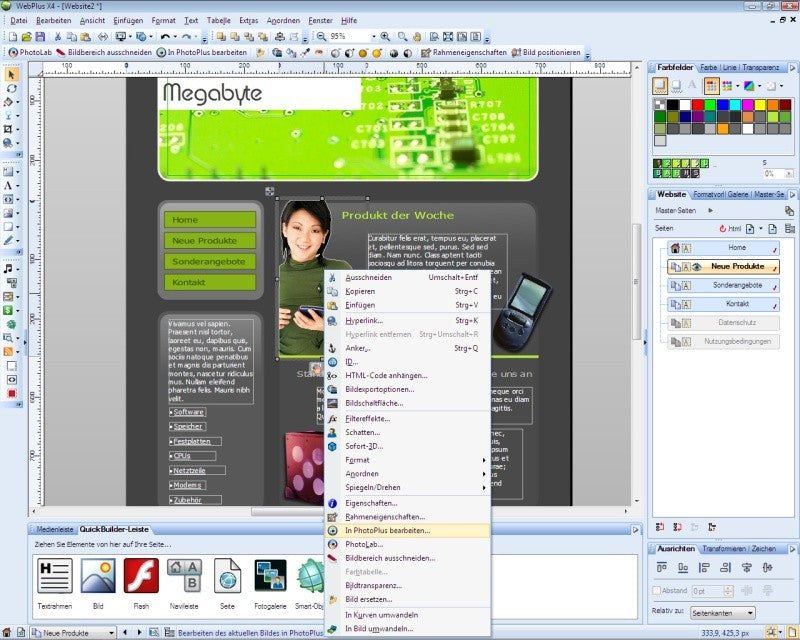This screenshot has width=800, height=640.
Task: Switch to the Medienleiste tab
Action: tap(55, 529)
